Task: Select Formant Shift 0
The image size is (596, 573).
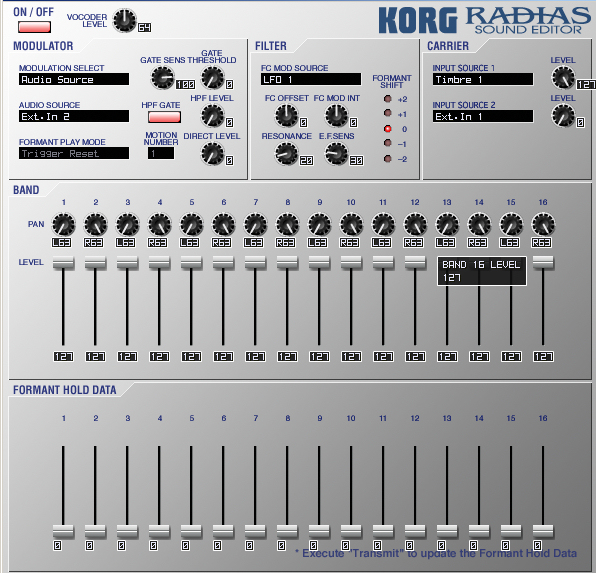Action: (388, 129)
